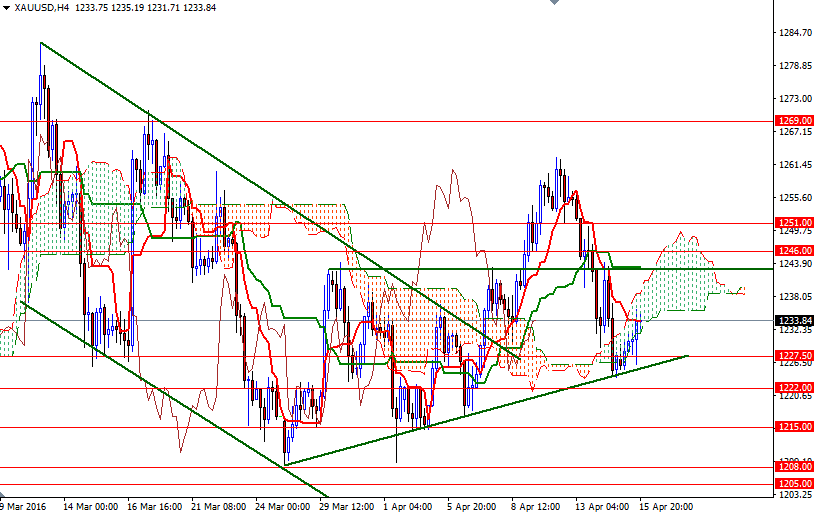814x514 pixels.
Task: Select the 1208.00 red level price label
Action: pos(794,467)
